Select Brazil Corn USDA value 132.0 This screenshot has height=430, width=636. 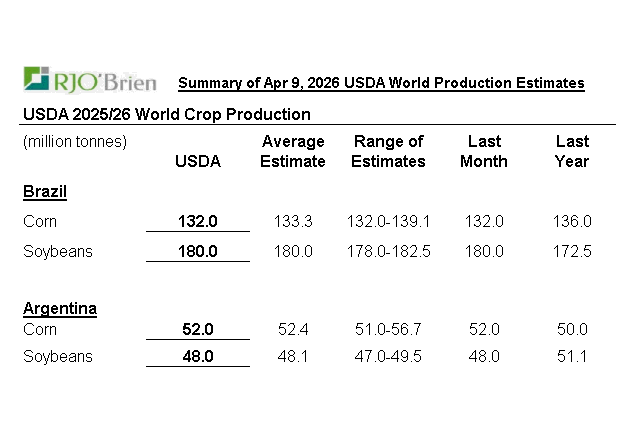pos(198,221)
